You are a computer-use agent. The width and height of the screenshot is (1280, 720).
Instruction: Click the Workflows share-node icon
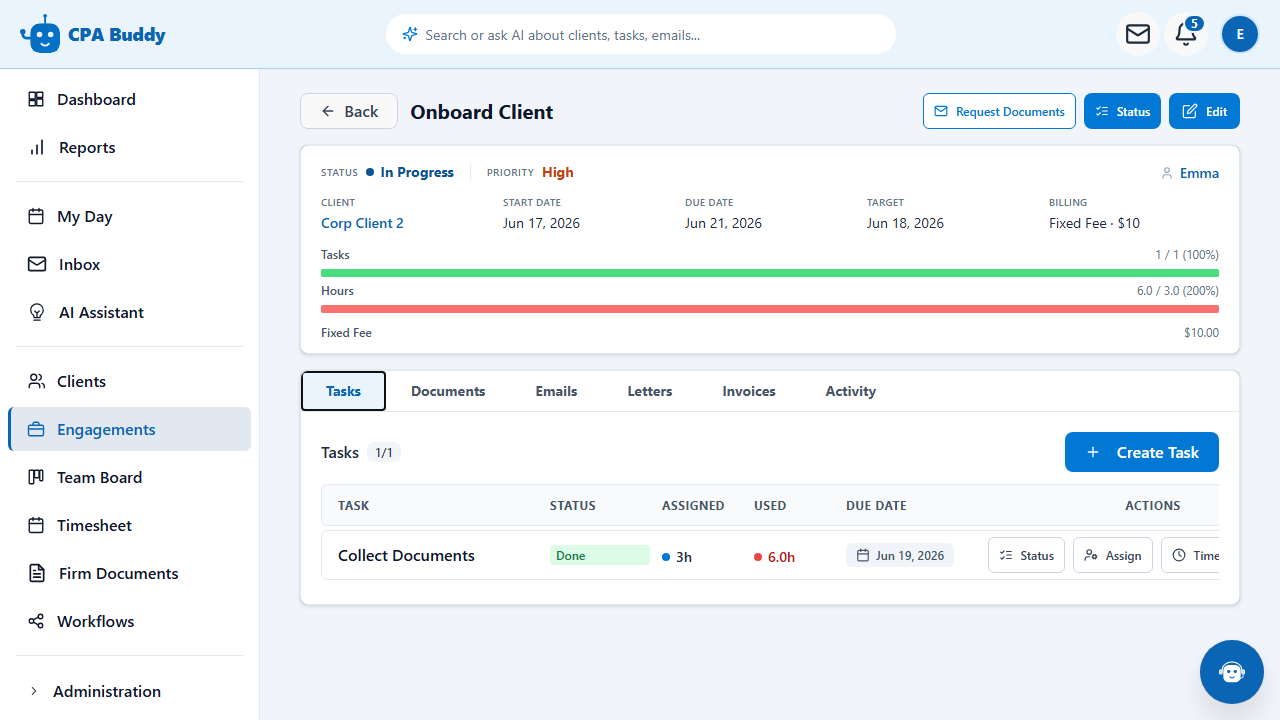point(36,621)
